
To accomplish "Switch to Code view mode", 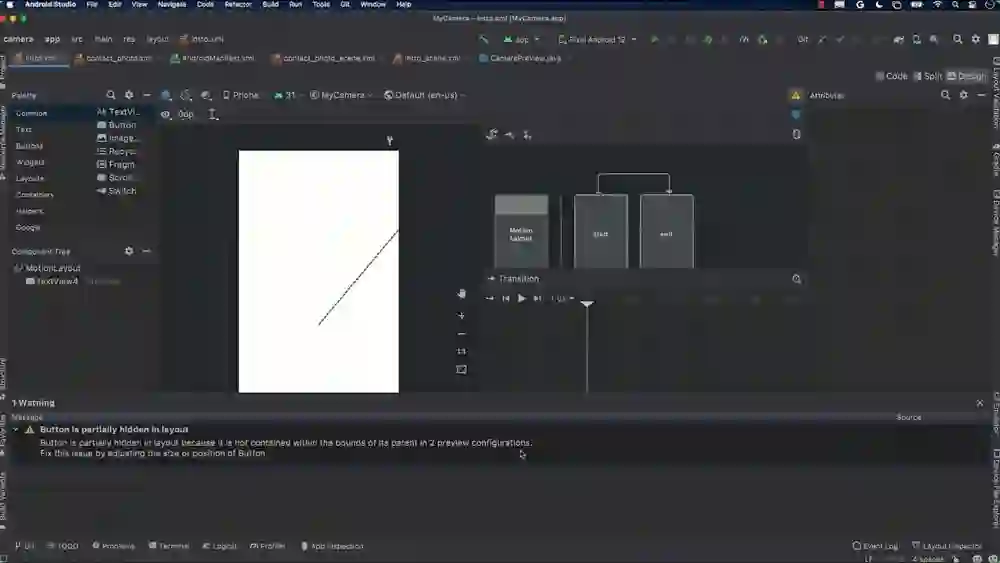I will (x=891, y=76).
